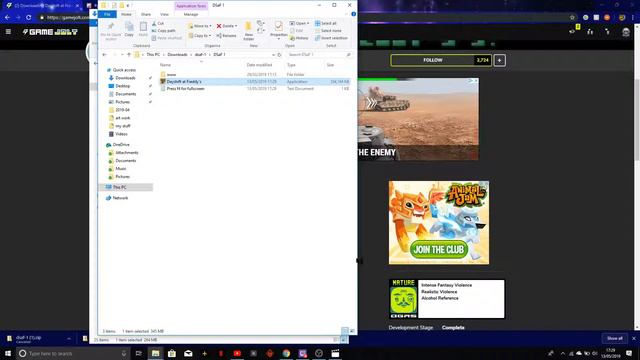Viewport: 640px width, 360px height.
Task: Click the plus button beside FOLLOW
Action: (499, 60)
